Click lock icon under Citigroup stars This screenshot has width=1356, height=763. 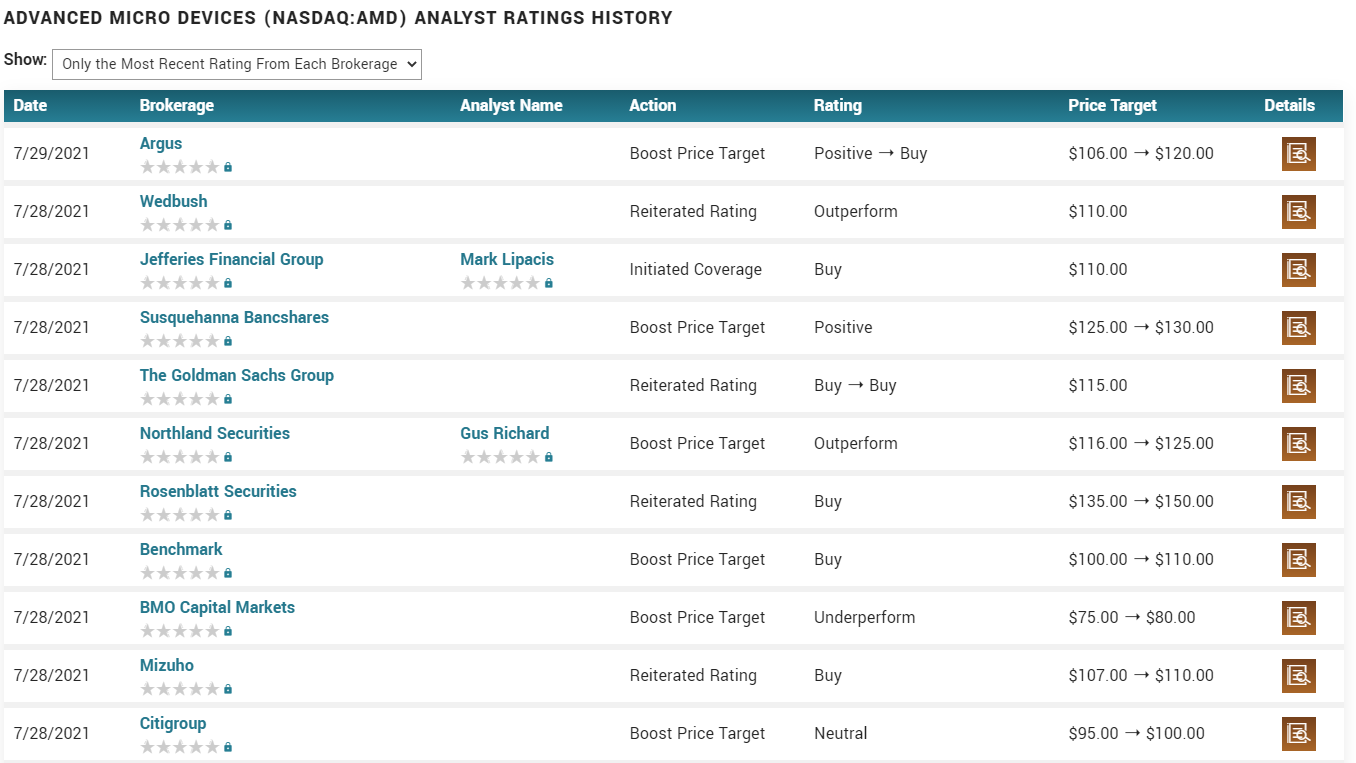(228, 747)
